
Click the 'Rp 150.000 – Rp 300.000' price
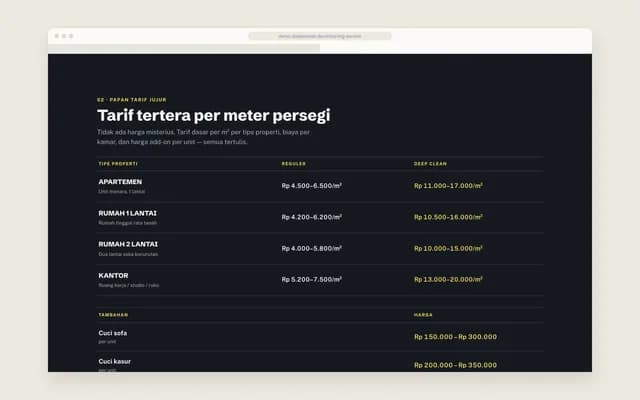456,337
